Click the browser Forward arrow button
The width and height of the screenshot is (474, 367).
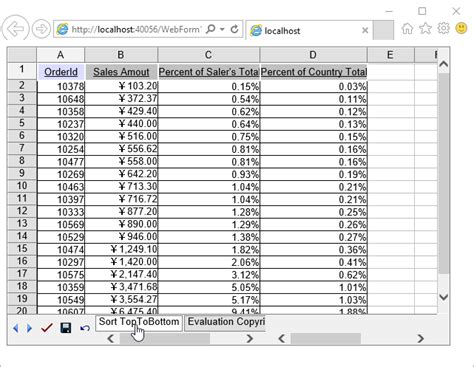click(41, 29)
